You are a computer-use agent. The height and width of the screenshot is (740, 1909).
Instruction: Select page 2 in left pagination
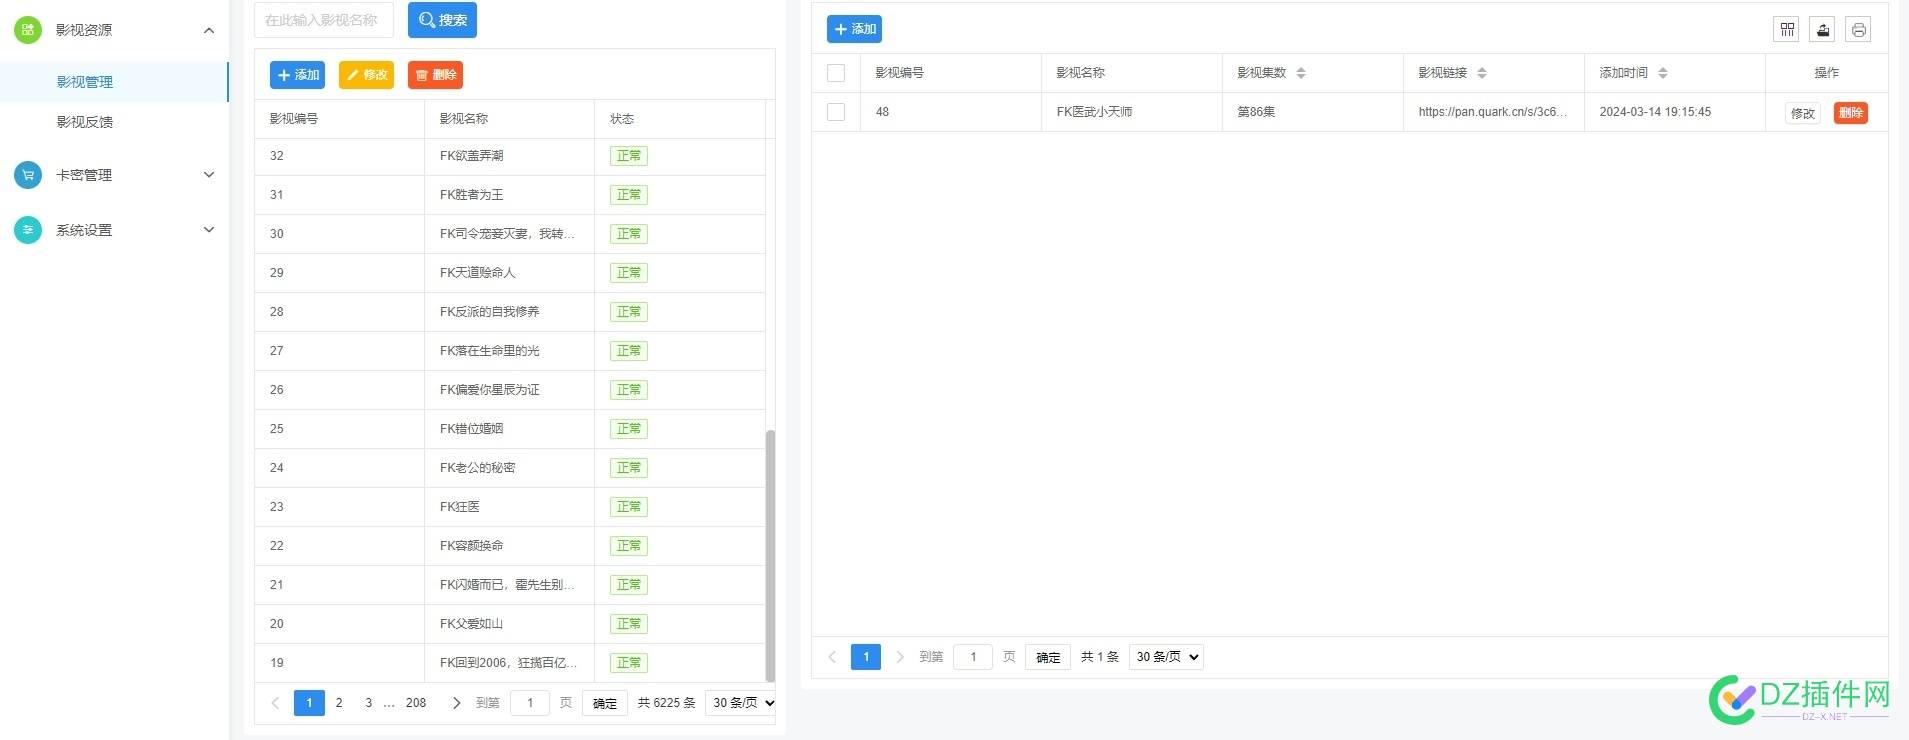coord(339,703)
